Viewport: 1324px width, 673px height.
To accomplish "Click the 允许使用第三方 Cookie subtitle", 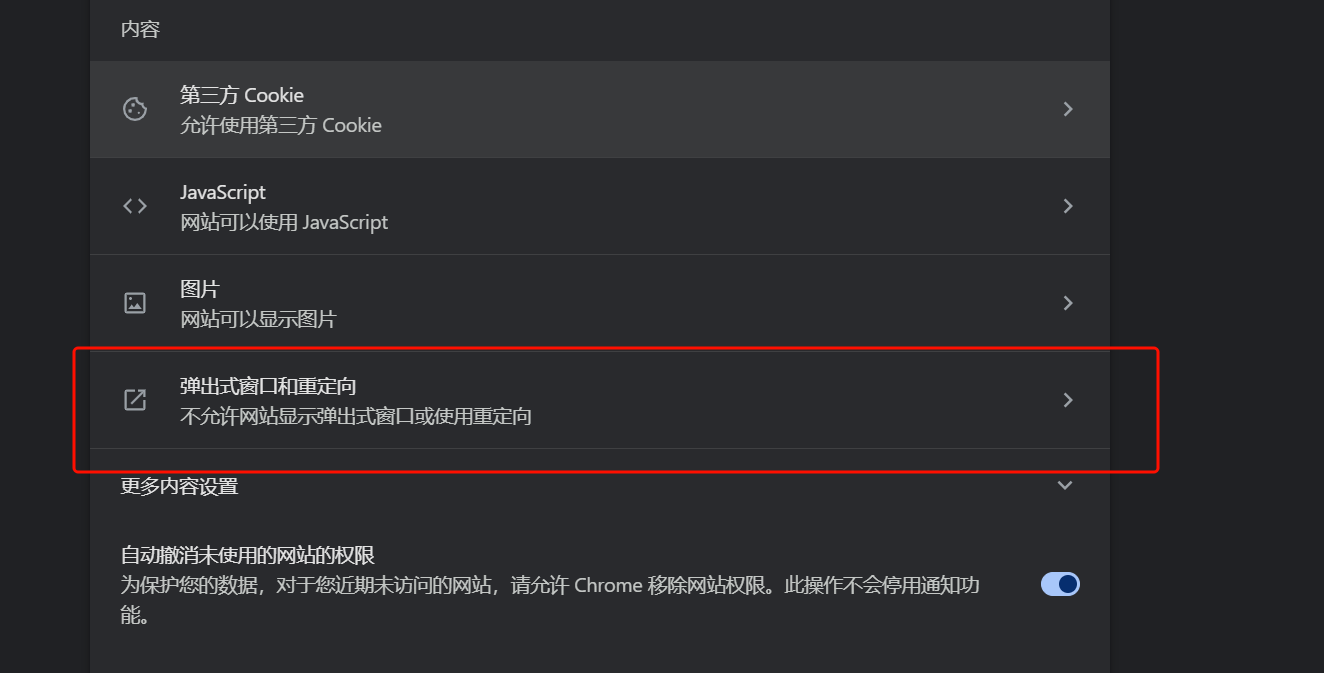I will pyautogui.click(x=281, y=125).
